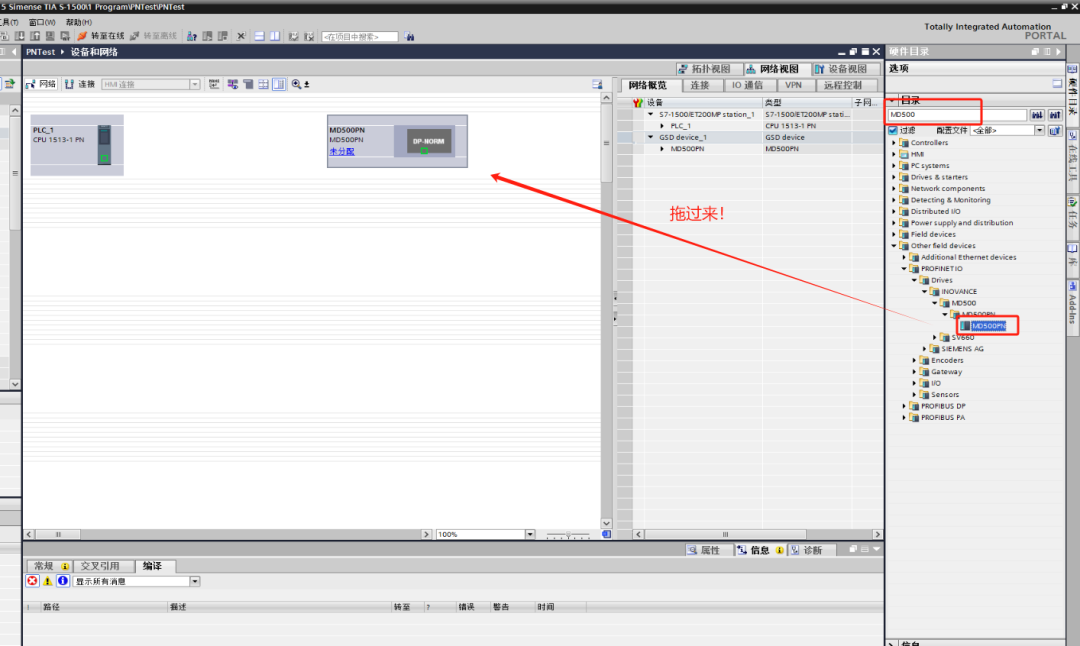Open the Network overview (网络概览) tab
1080x646 pixels.
tap(648, 85)
